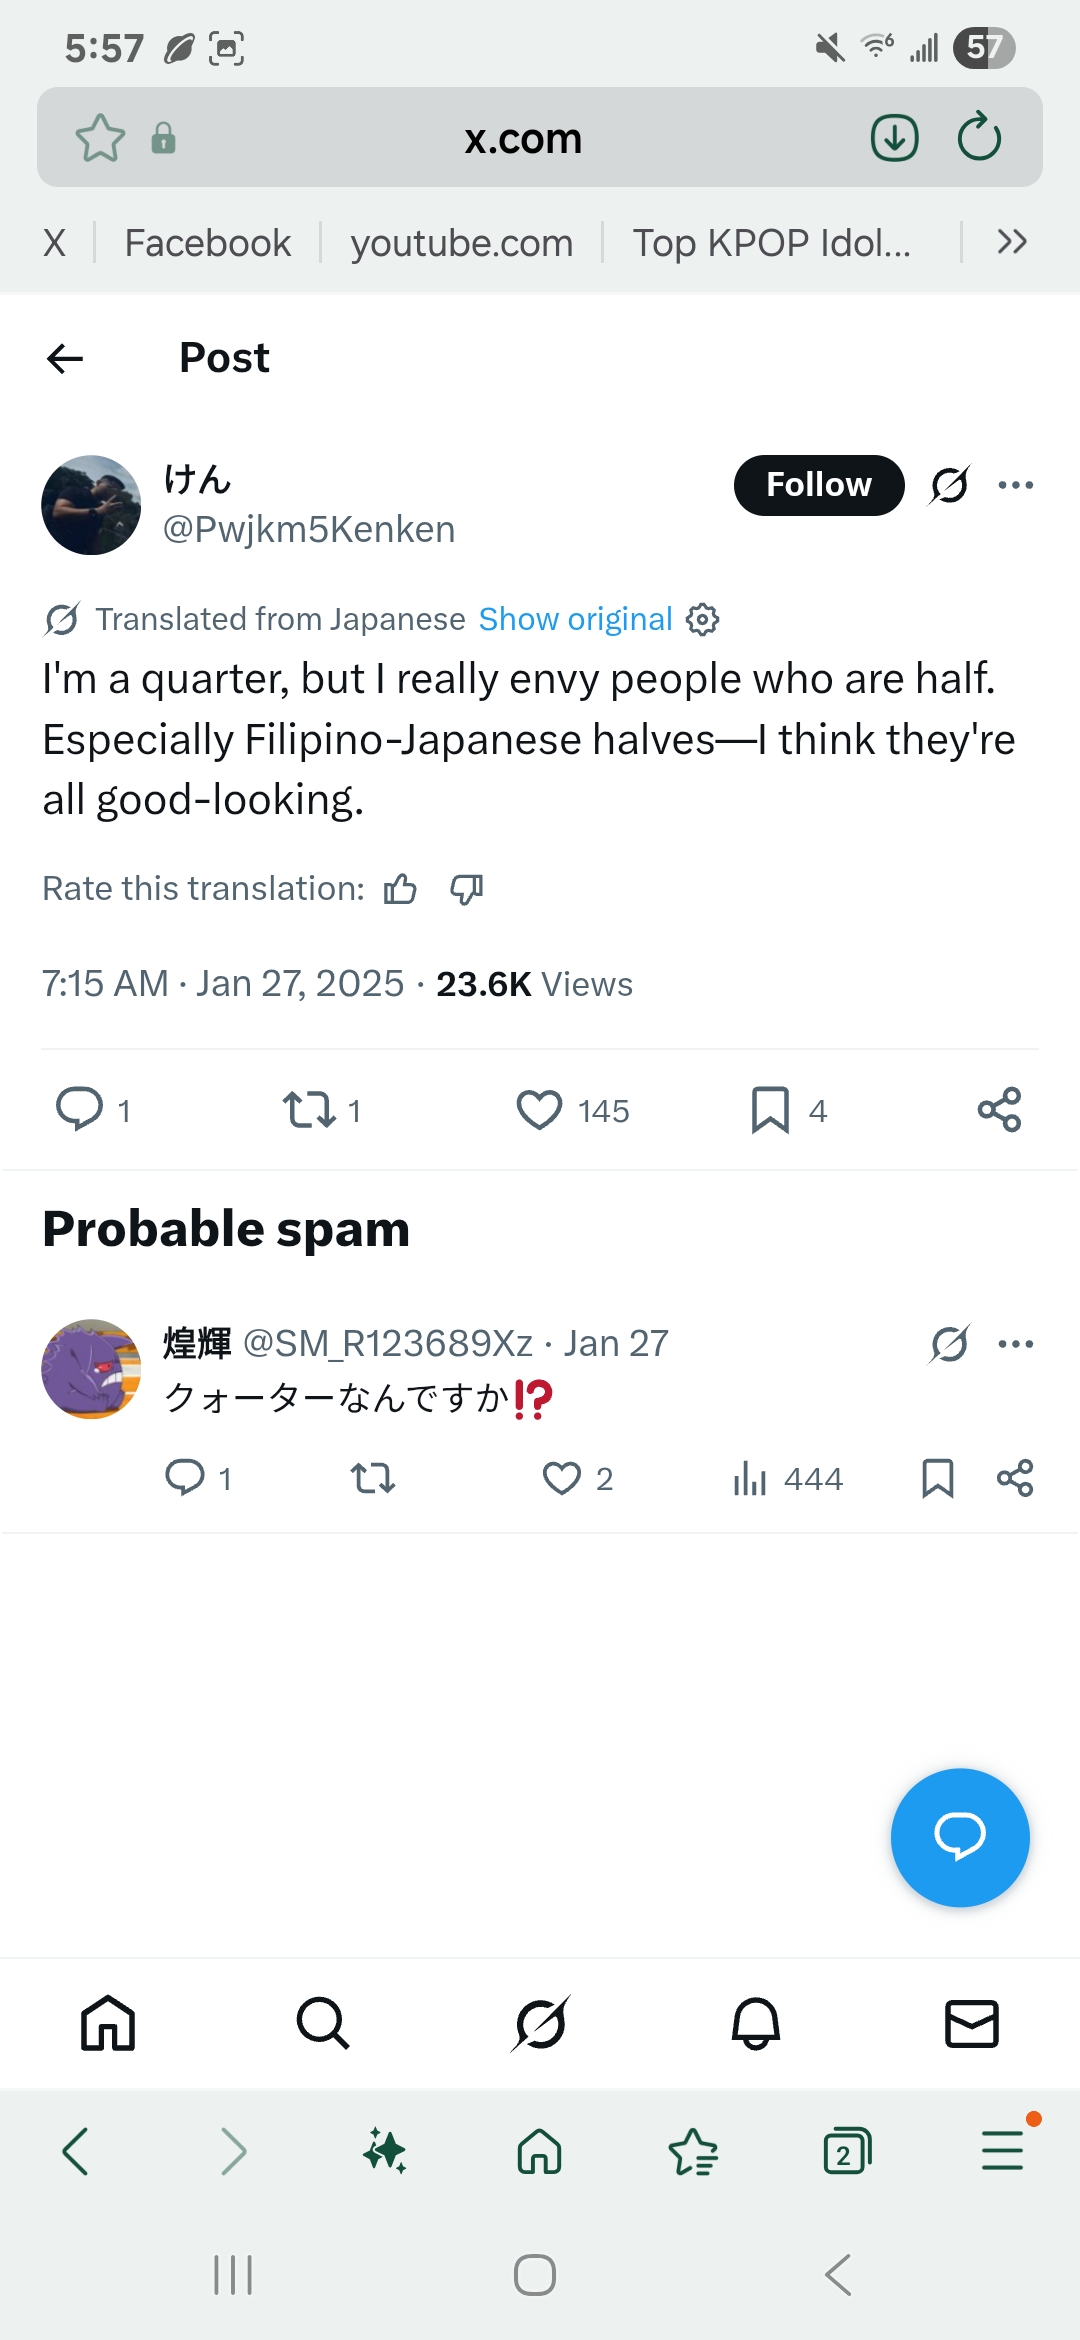The image size is (1080, 2340).
Task: Tap the x.com address bar
Action: click(x=524, y=137)
